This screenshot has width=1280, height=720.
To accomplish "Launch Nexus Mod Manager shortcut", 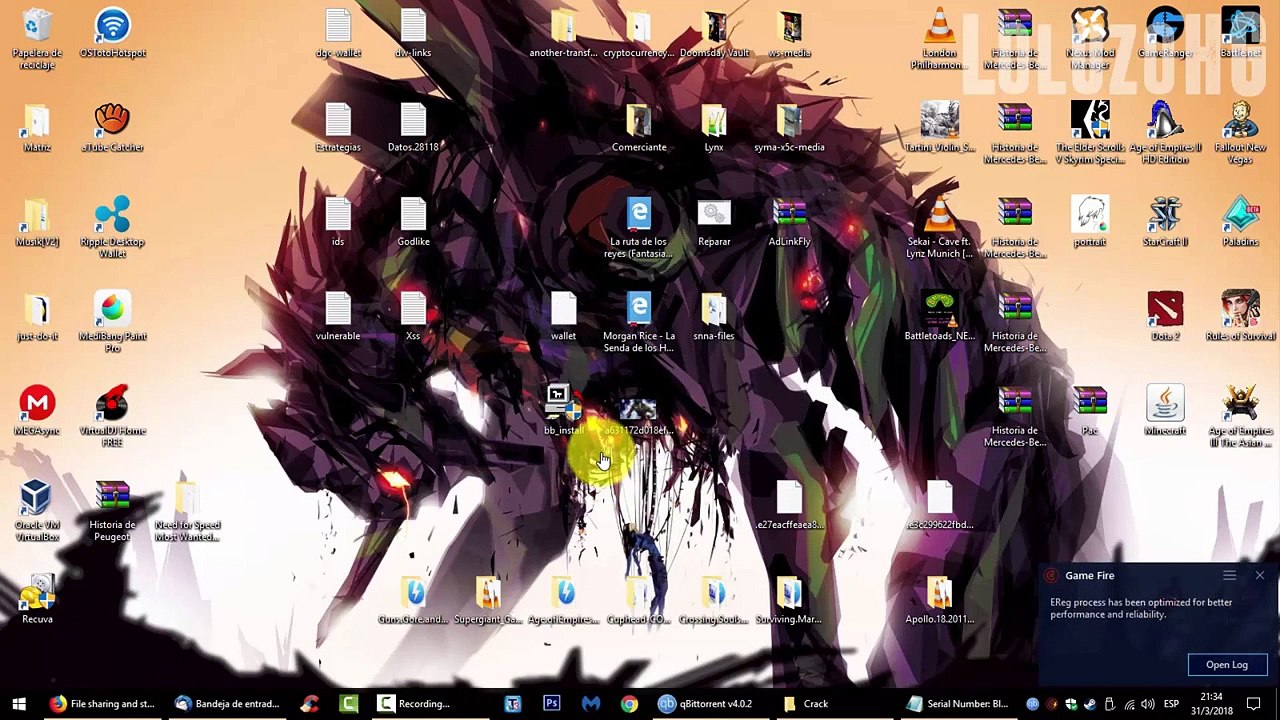I will point(1090,40).
